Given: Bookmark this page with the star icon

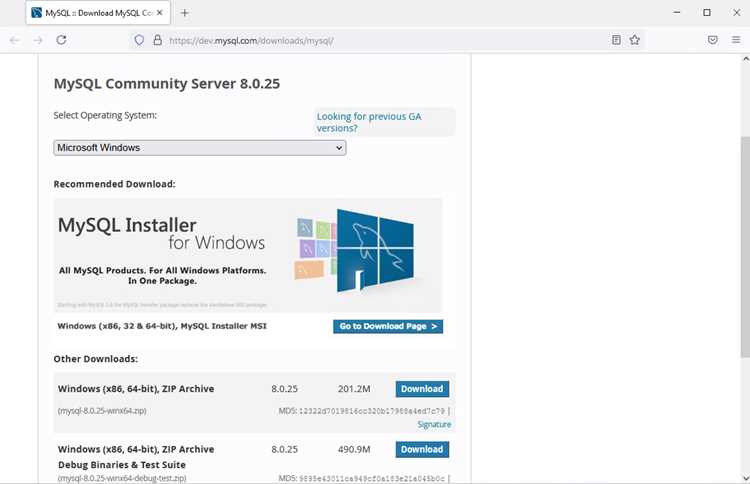Looking at the screenshot, I should pyautogui.click(x=635, y=40).
